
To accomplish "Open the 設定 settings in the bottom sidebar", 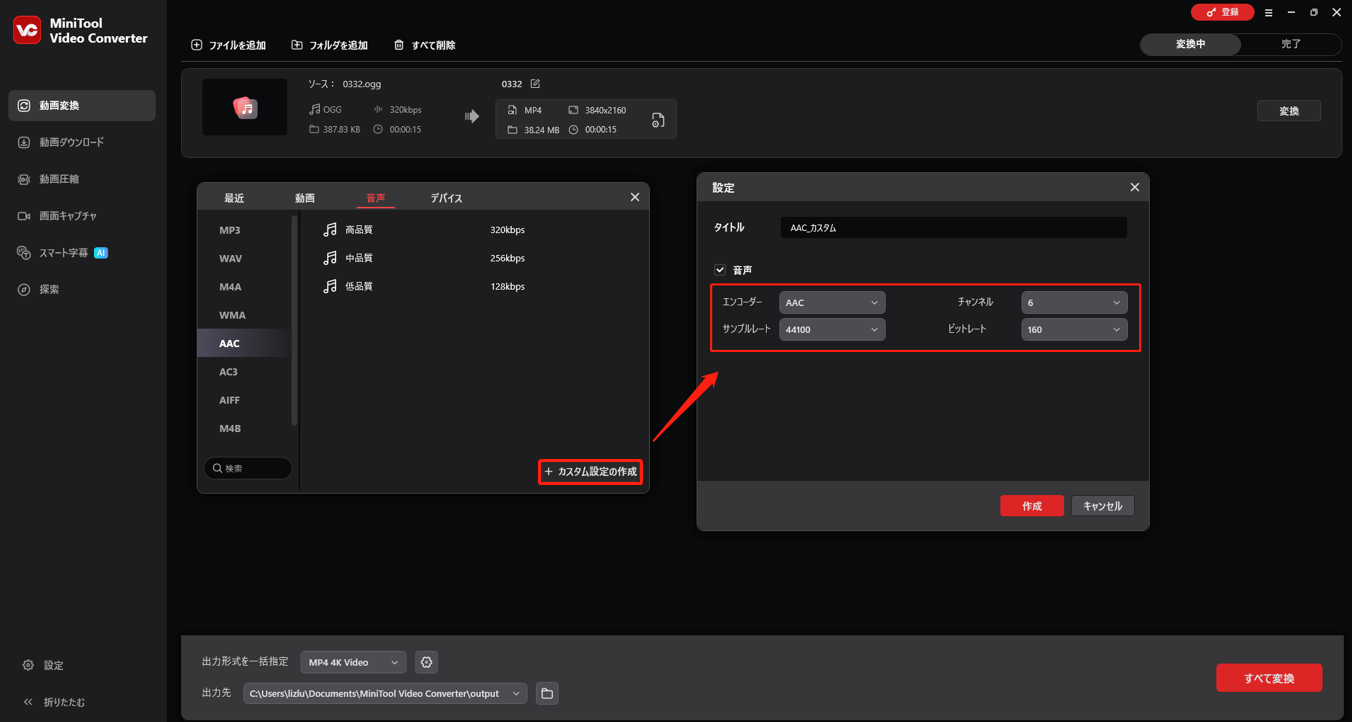I will pos(45,664).
